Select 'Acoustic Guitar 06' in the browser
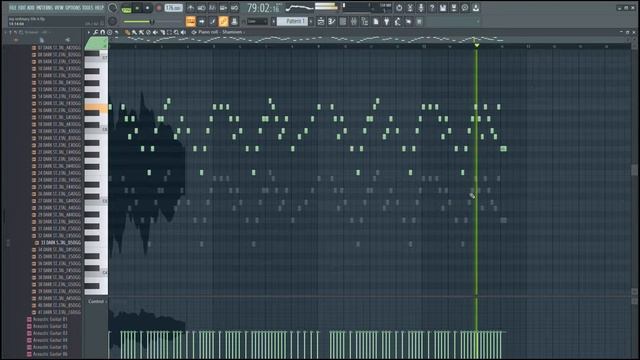Image resolution: width=640 pixels, height=360 pixels. [x=50, y=354]
